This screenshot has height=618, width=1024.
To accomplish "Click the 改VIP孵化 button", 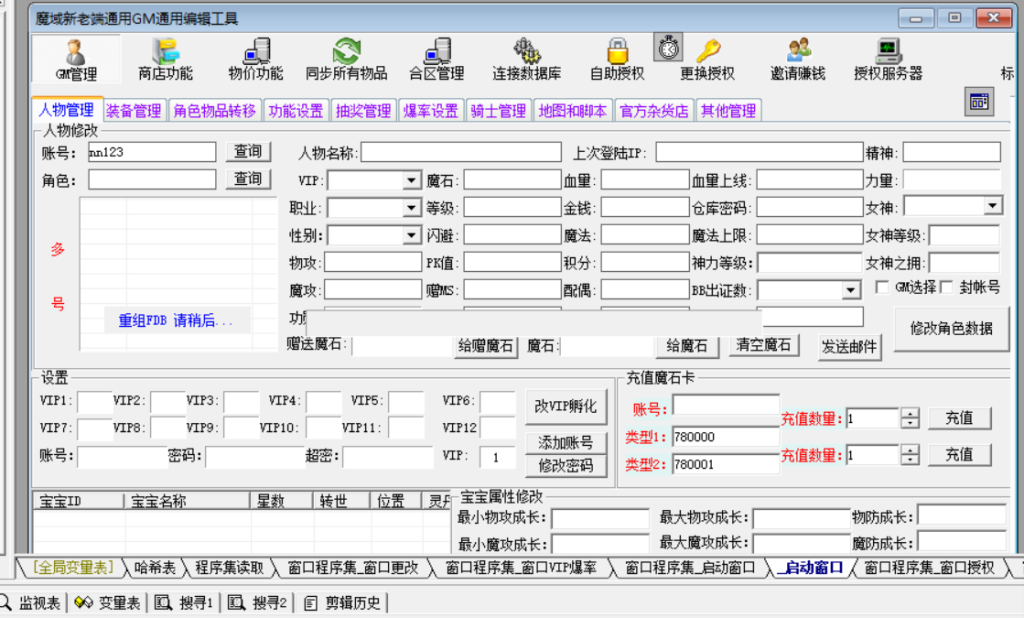I will click(x=566, y=406).
